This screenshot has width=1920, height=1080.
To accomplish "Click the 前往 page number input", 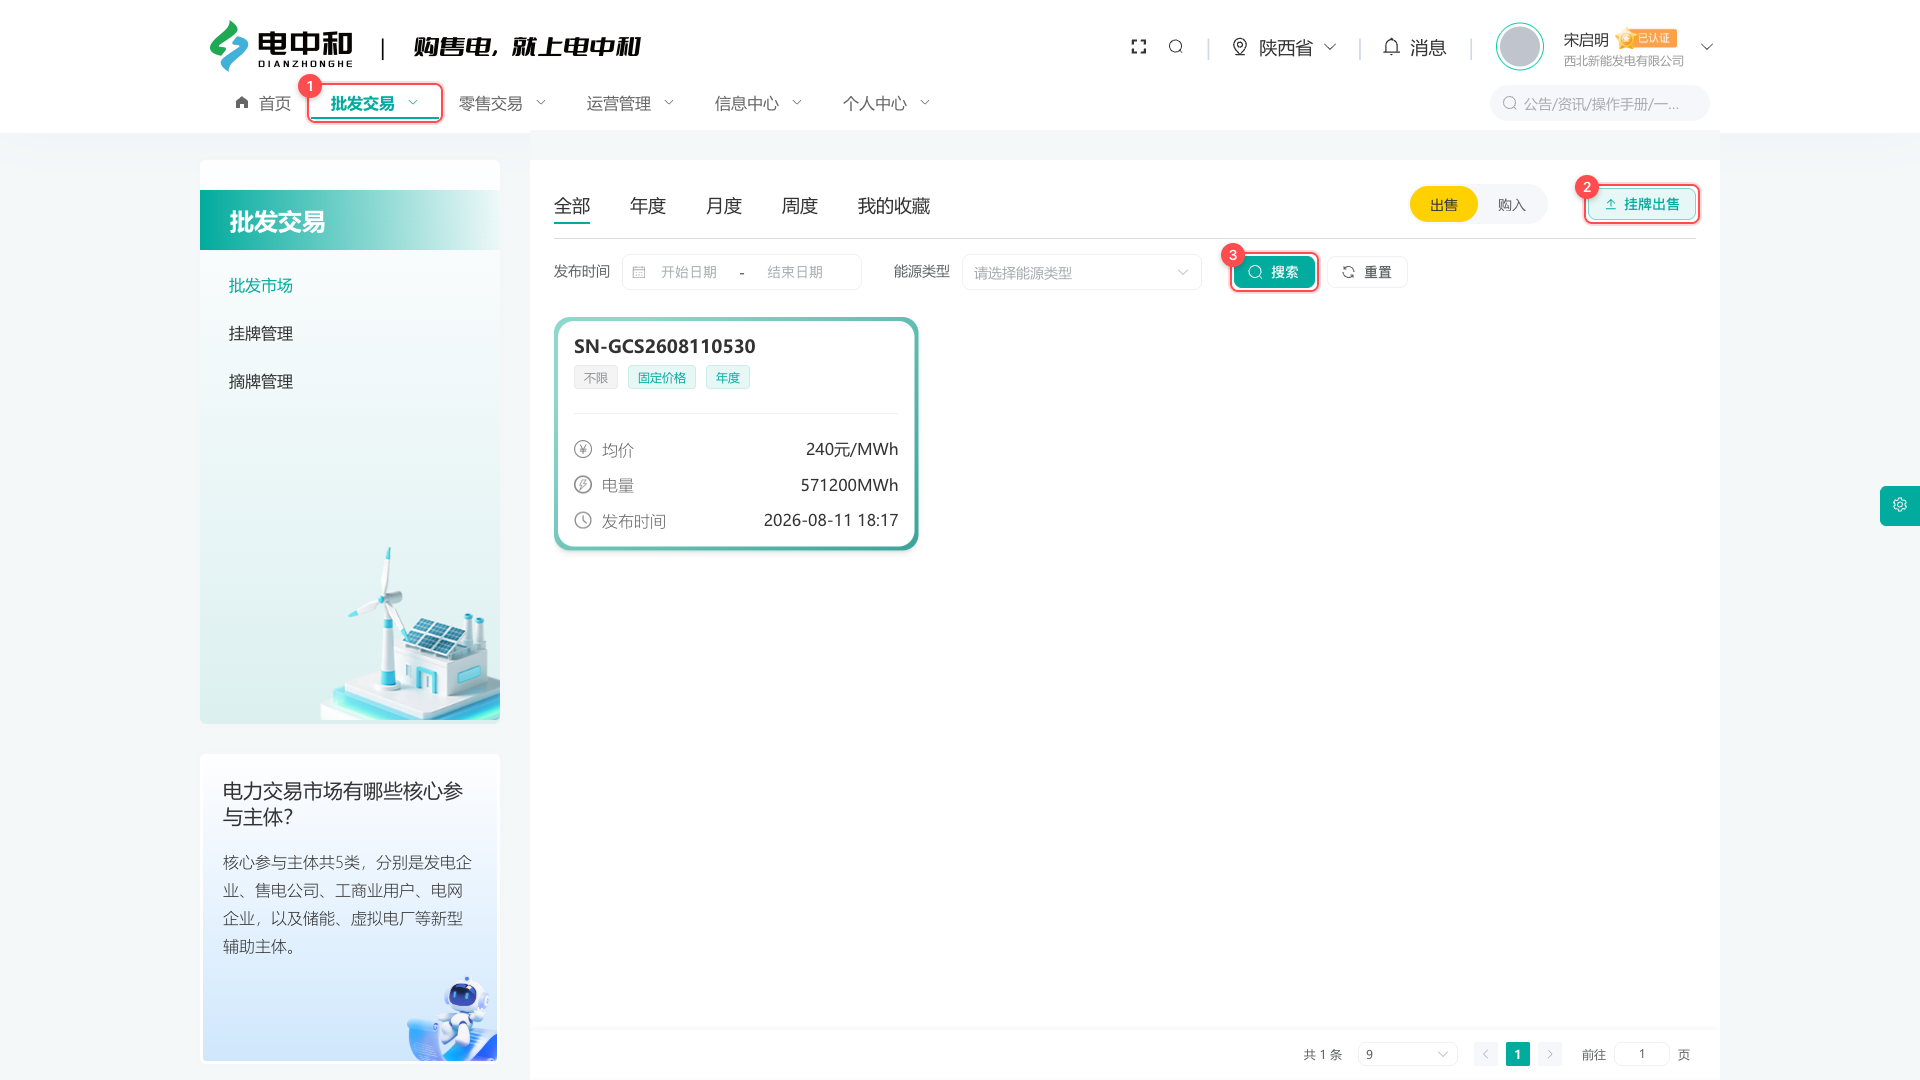I will coord(1641,1054).
